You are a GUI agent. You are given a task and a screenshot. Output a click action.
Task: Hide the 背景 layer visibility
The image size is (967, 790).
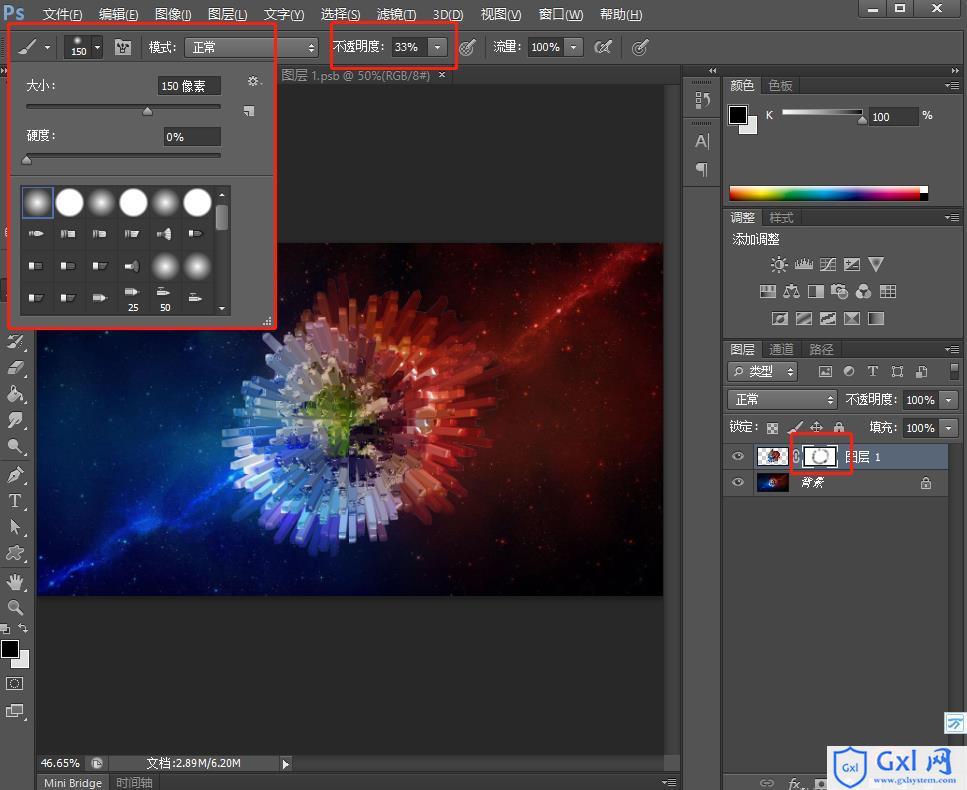click(x=738, y=482)
